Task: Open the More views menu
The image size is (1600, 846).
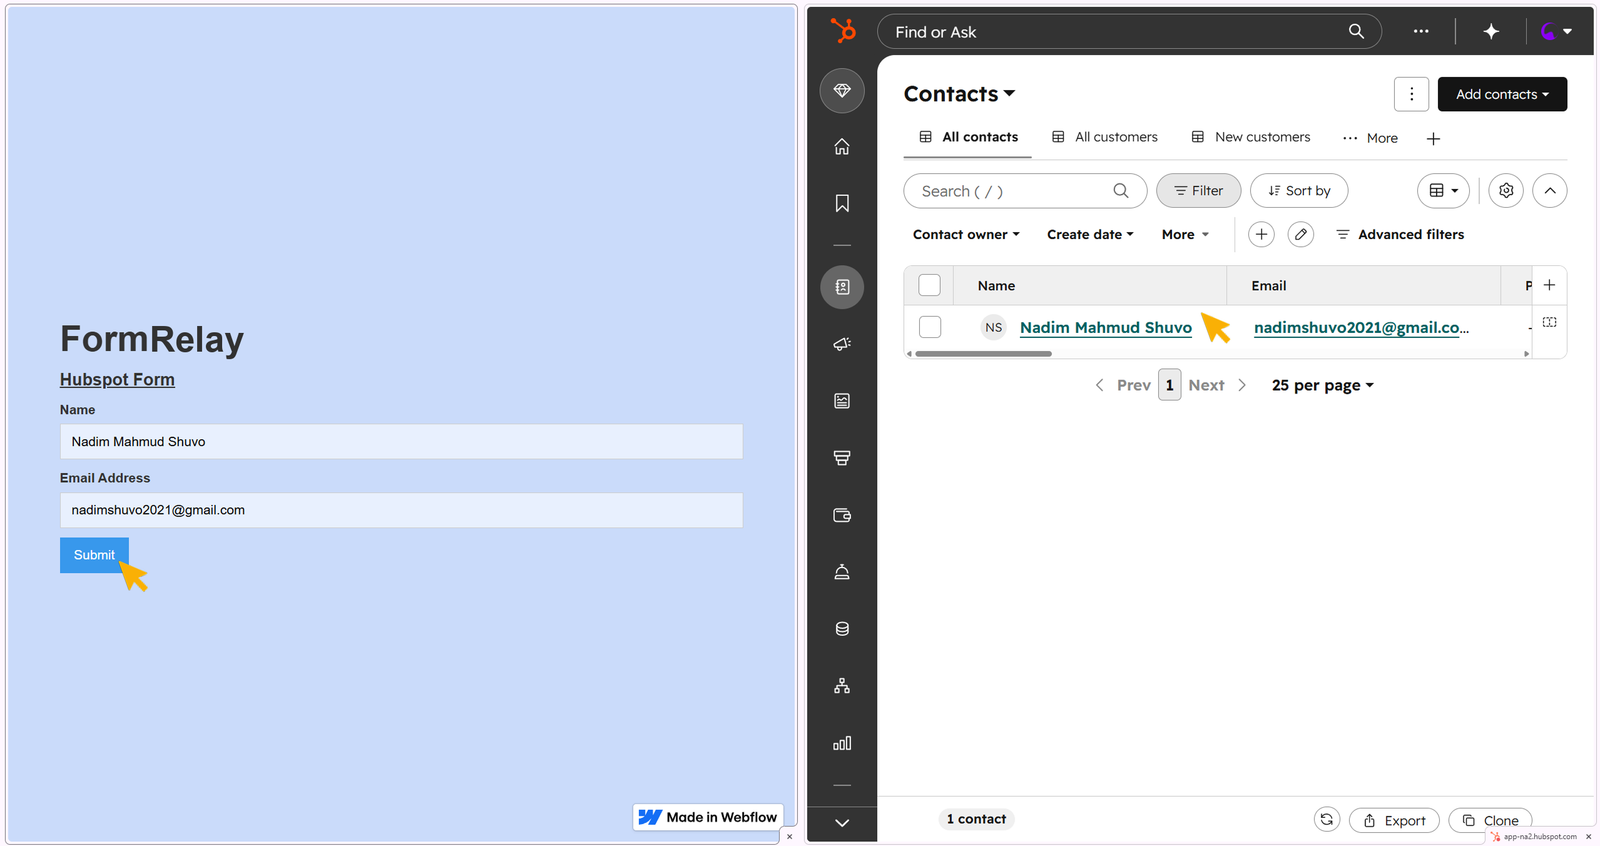Action: [x=1370, y=138]
